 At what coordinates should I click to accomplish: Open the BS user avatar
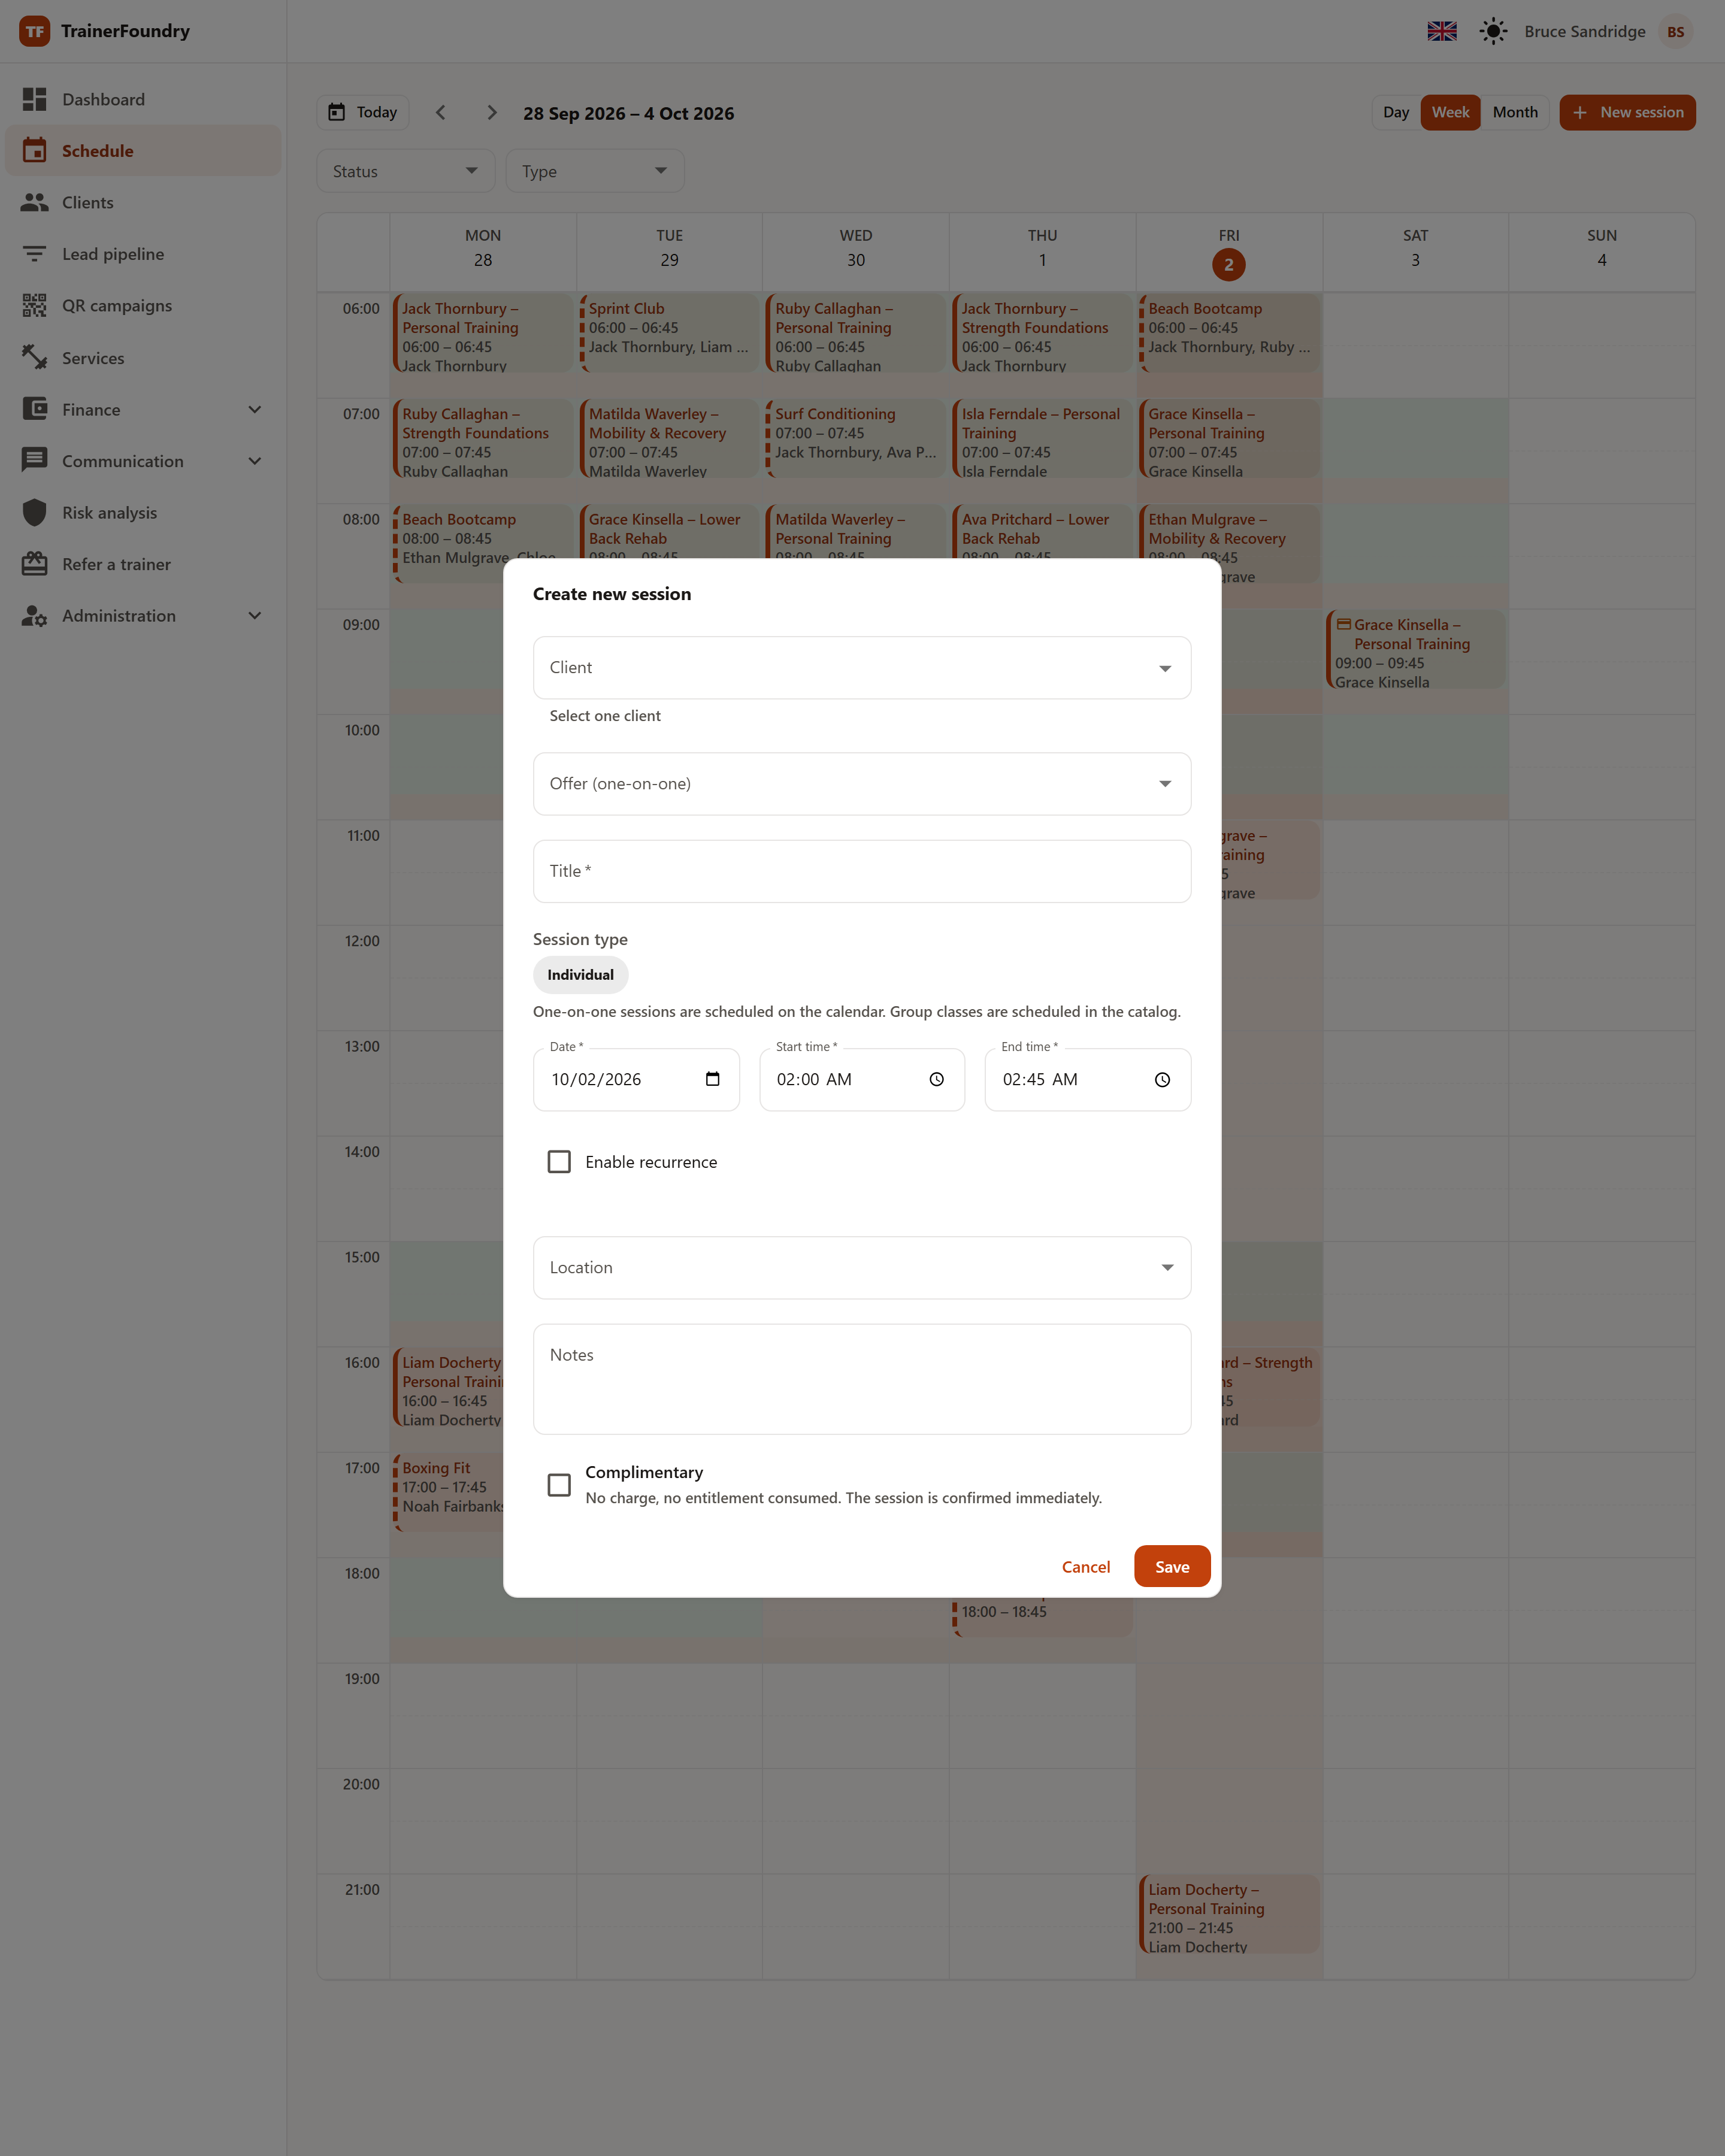[x=1675, y=31]
